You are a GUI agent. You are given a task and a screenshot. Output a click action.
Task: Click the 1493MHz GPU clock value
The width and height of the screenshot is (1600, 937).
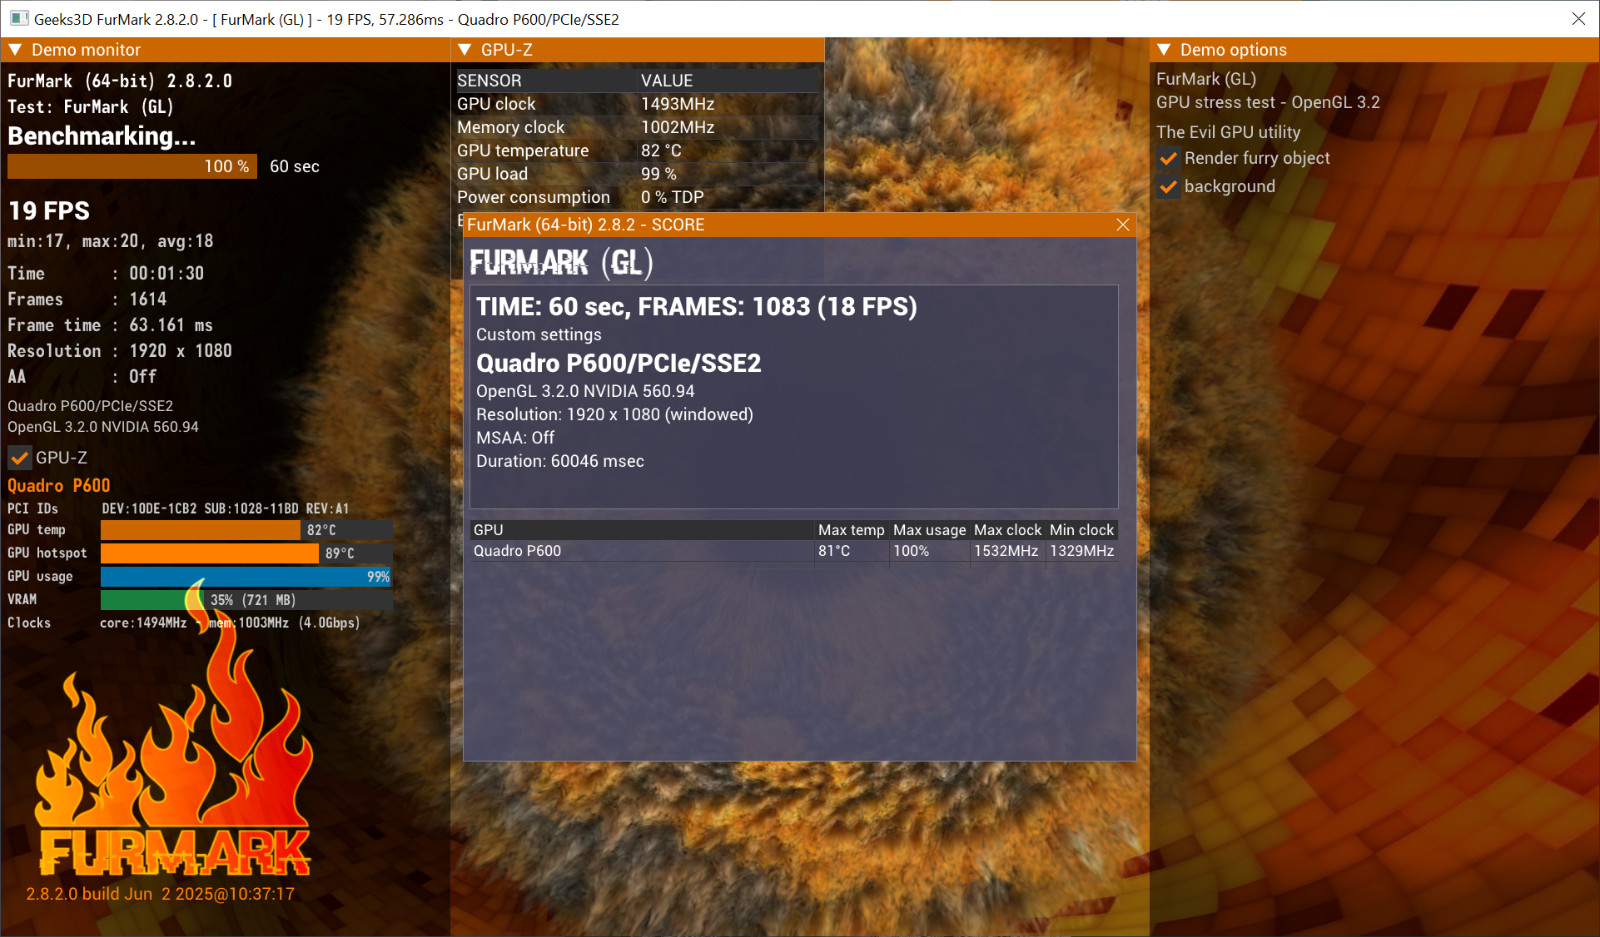pos(678,104)
